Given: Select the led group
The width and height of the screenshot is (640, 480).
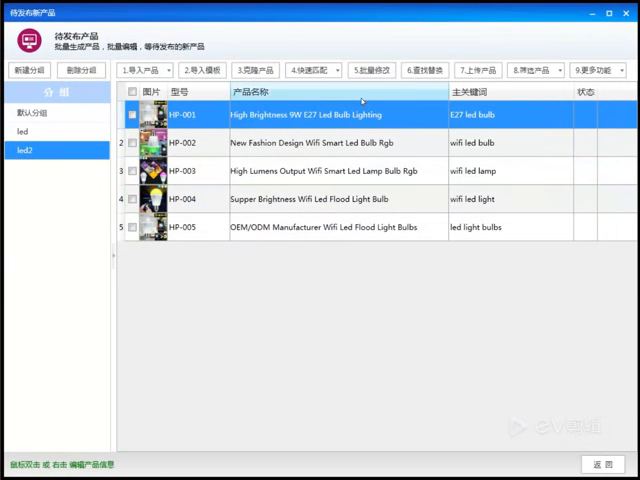Looking at the screenshot, I should tap(57, 131).
